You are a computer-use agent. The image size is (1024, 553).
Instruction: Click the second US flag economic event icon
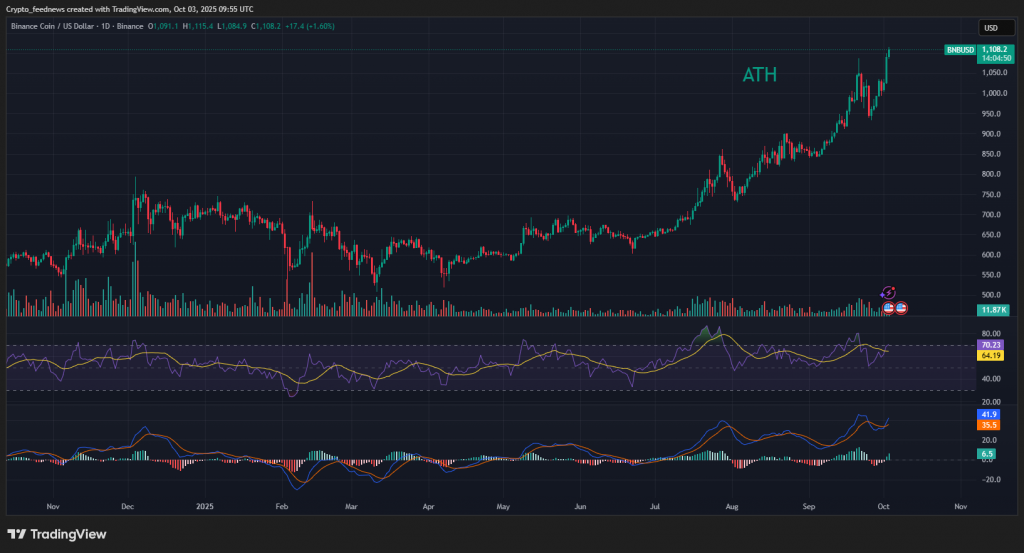[901, 308]
